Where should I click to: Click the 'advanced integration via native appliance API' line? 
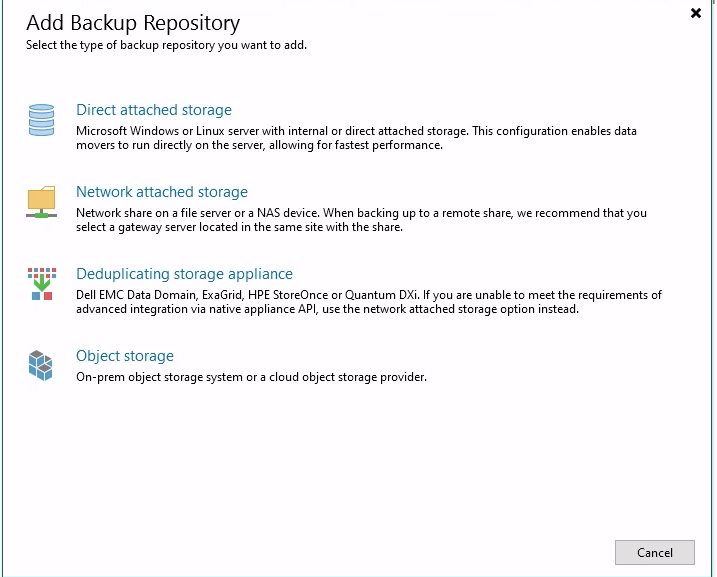[x=327, y=309]
